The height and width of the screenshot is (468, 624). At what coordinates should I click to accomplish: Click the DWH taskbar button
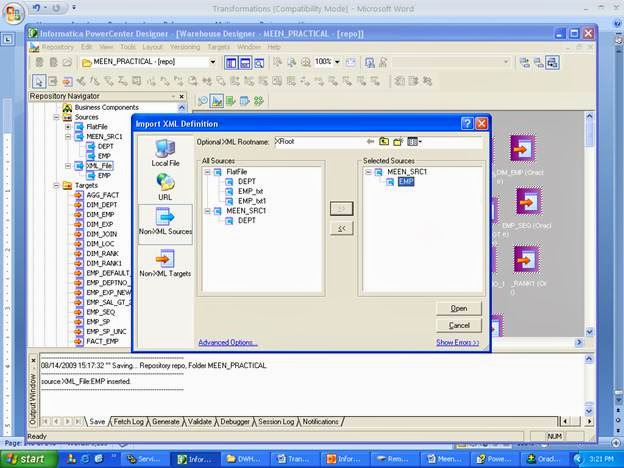[245, 459]
